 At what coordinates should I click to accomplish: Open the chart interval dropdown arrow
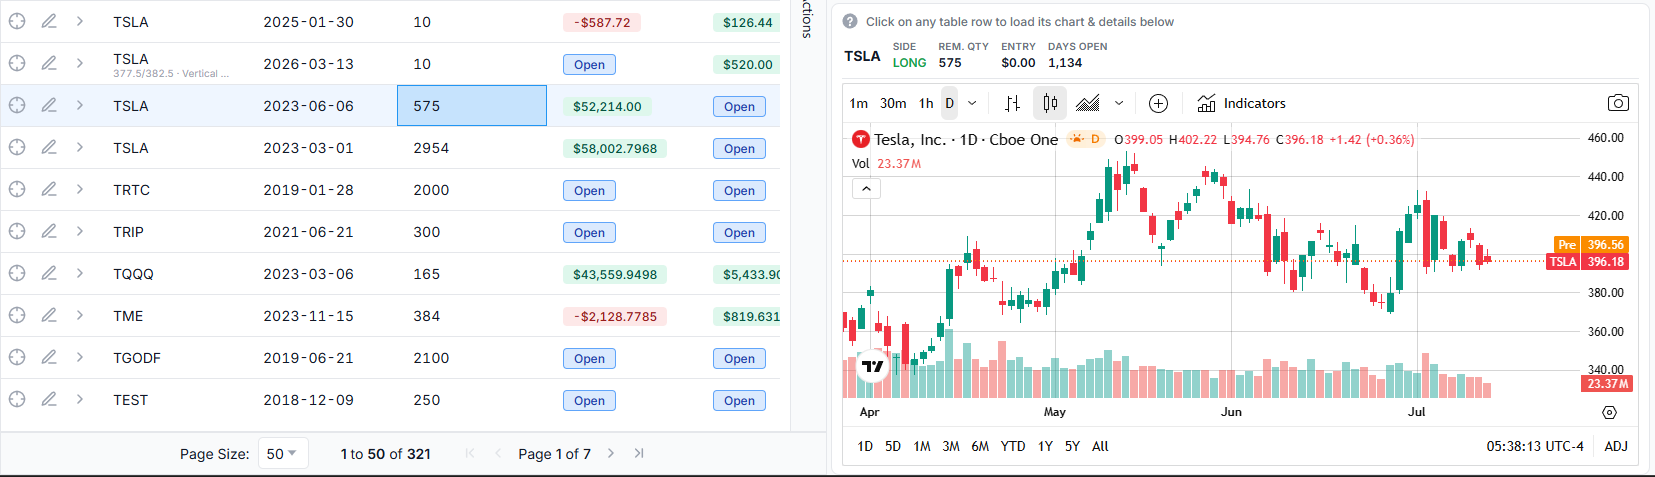(972, 103)
